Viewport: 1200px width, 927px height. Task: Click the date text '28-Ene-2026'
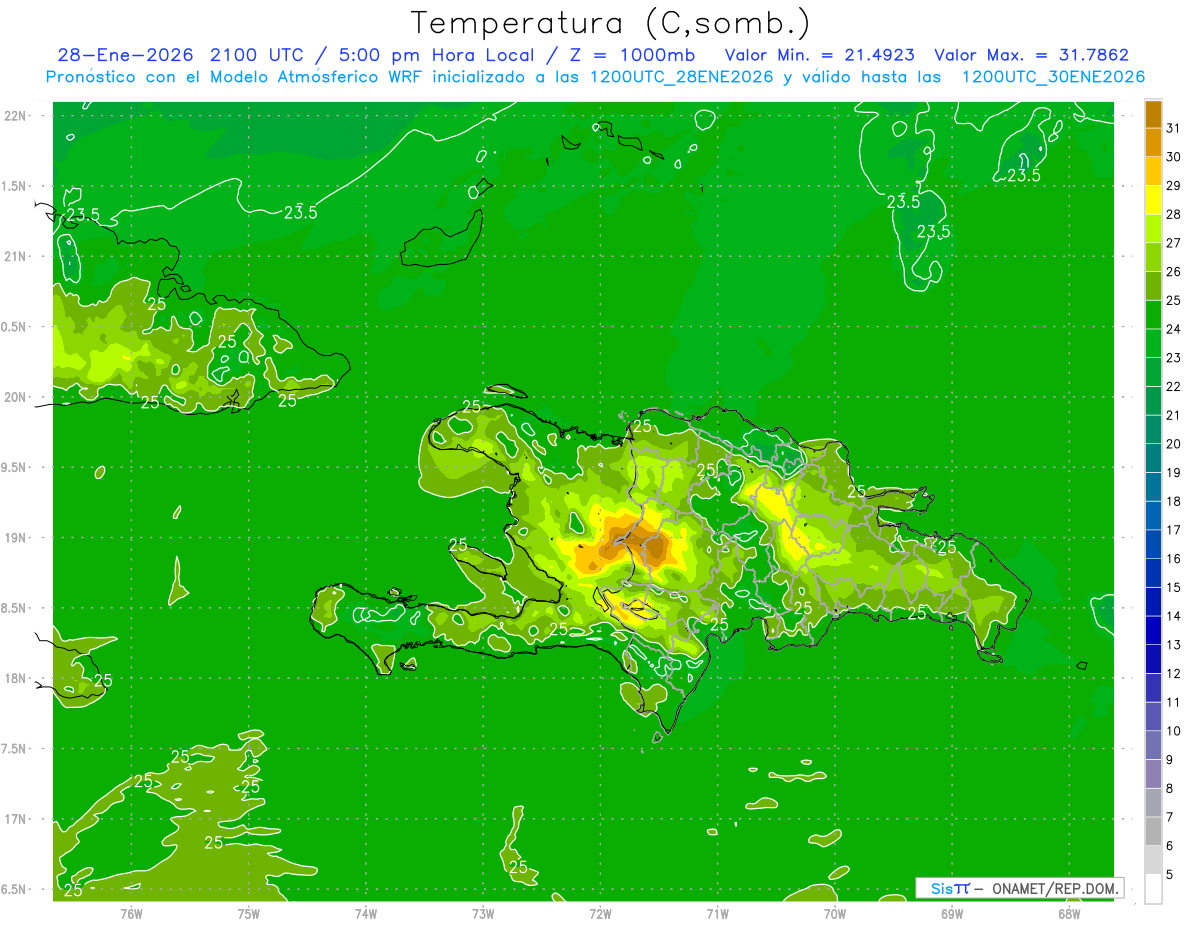(125, 55)
